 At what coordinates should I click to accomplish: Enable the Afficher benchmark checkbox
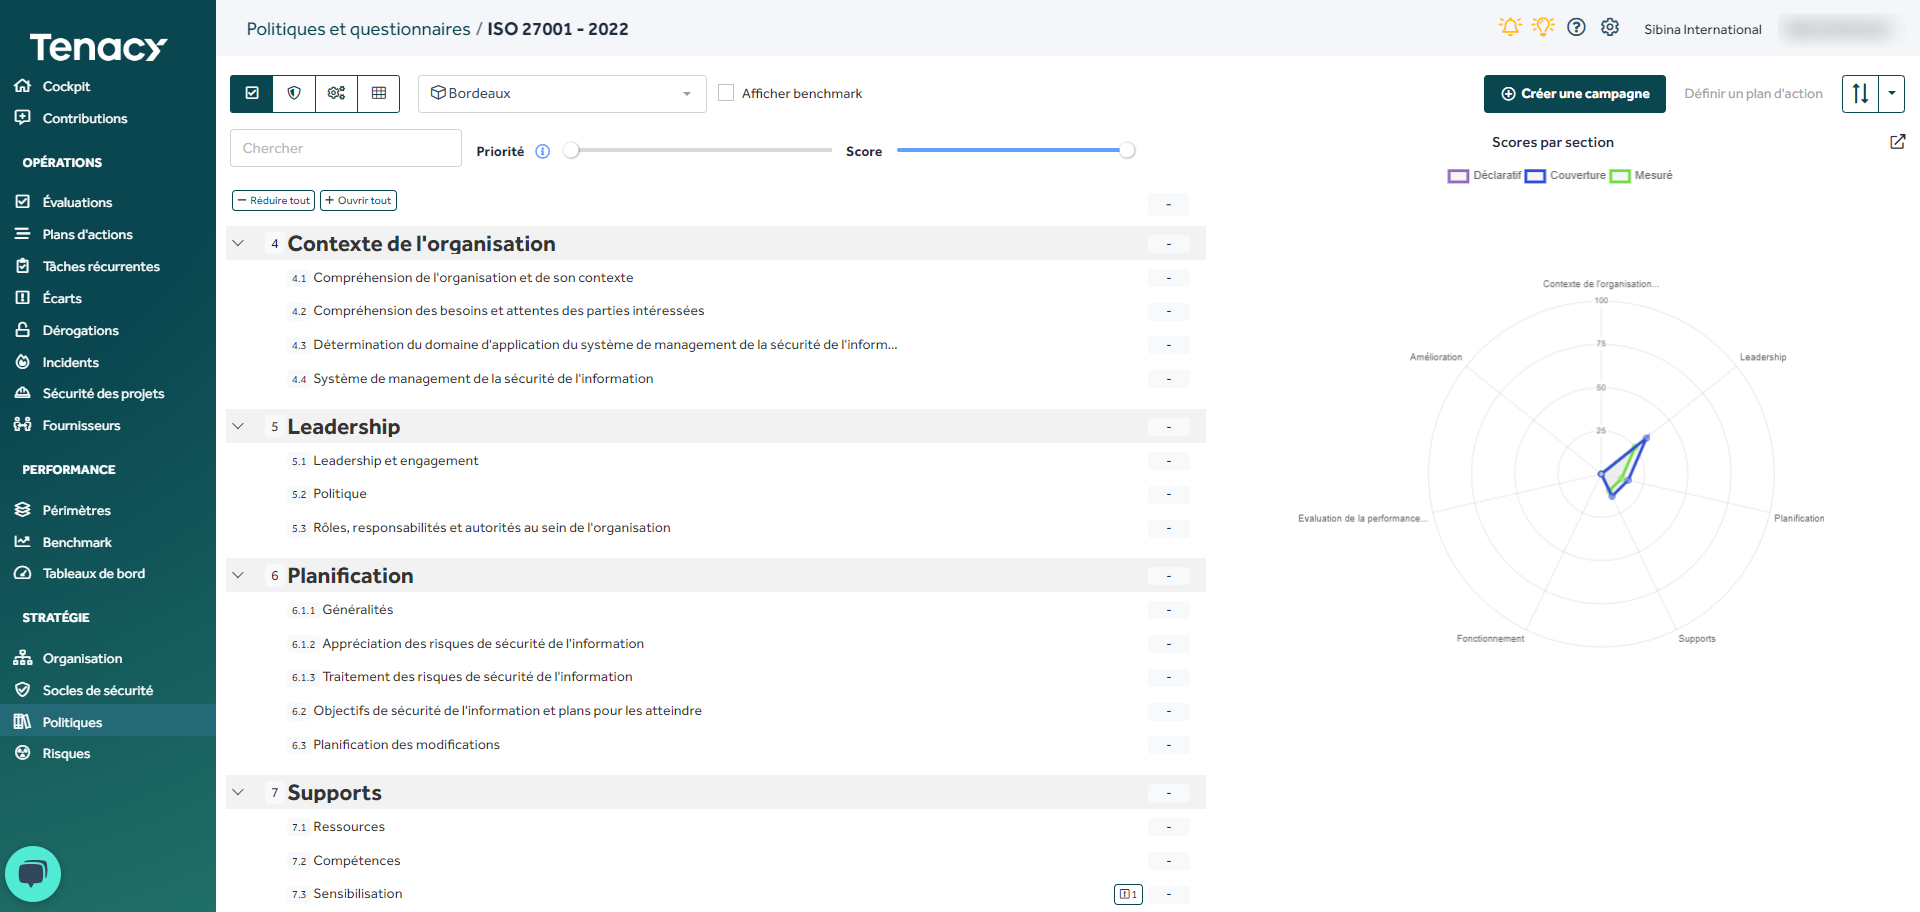click(x=726, y=93)
